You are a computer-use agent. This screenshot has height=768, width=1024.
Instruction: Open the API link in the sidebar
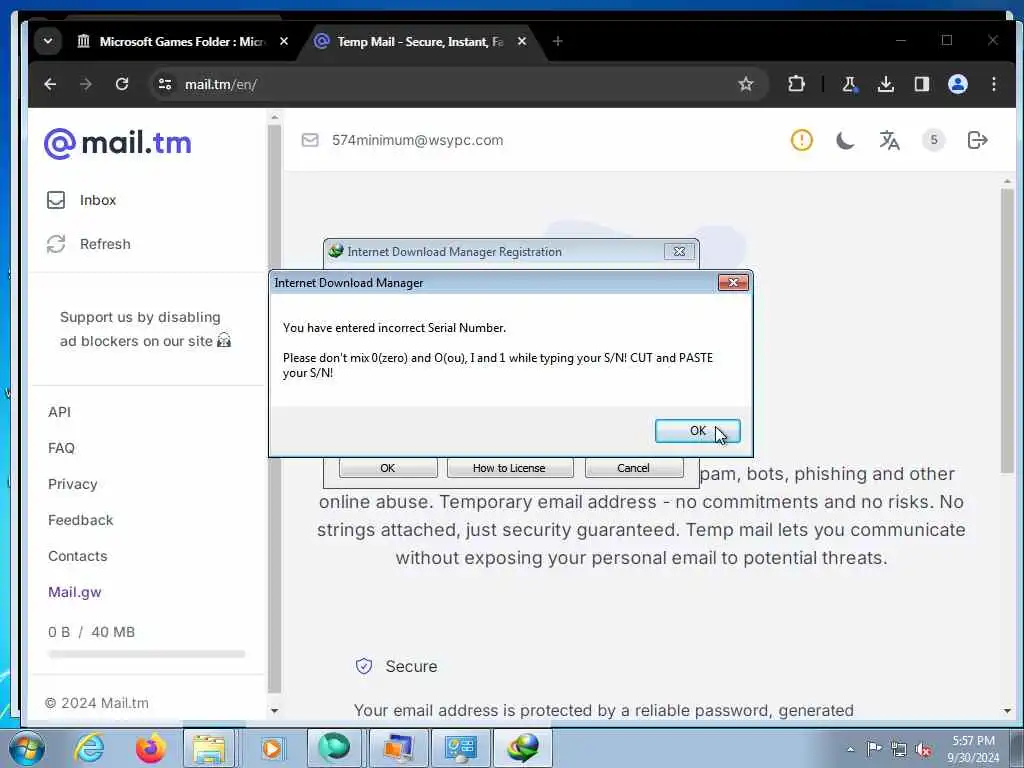pyautogui.click(x=59, y=412)
